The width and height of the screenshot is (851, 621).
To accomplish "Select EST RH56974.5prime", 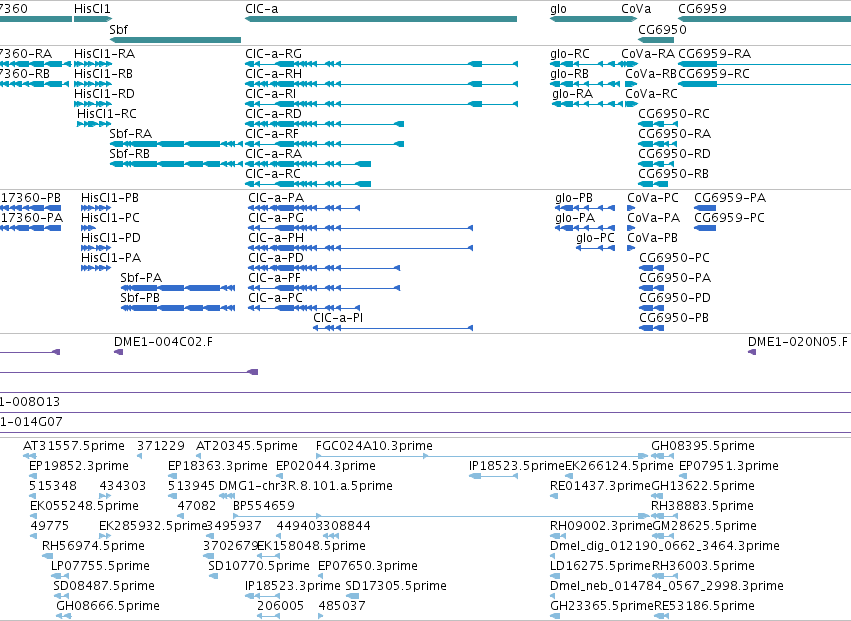I will click(93, 546).
